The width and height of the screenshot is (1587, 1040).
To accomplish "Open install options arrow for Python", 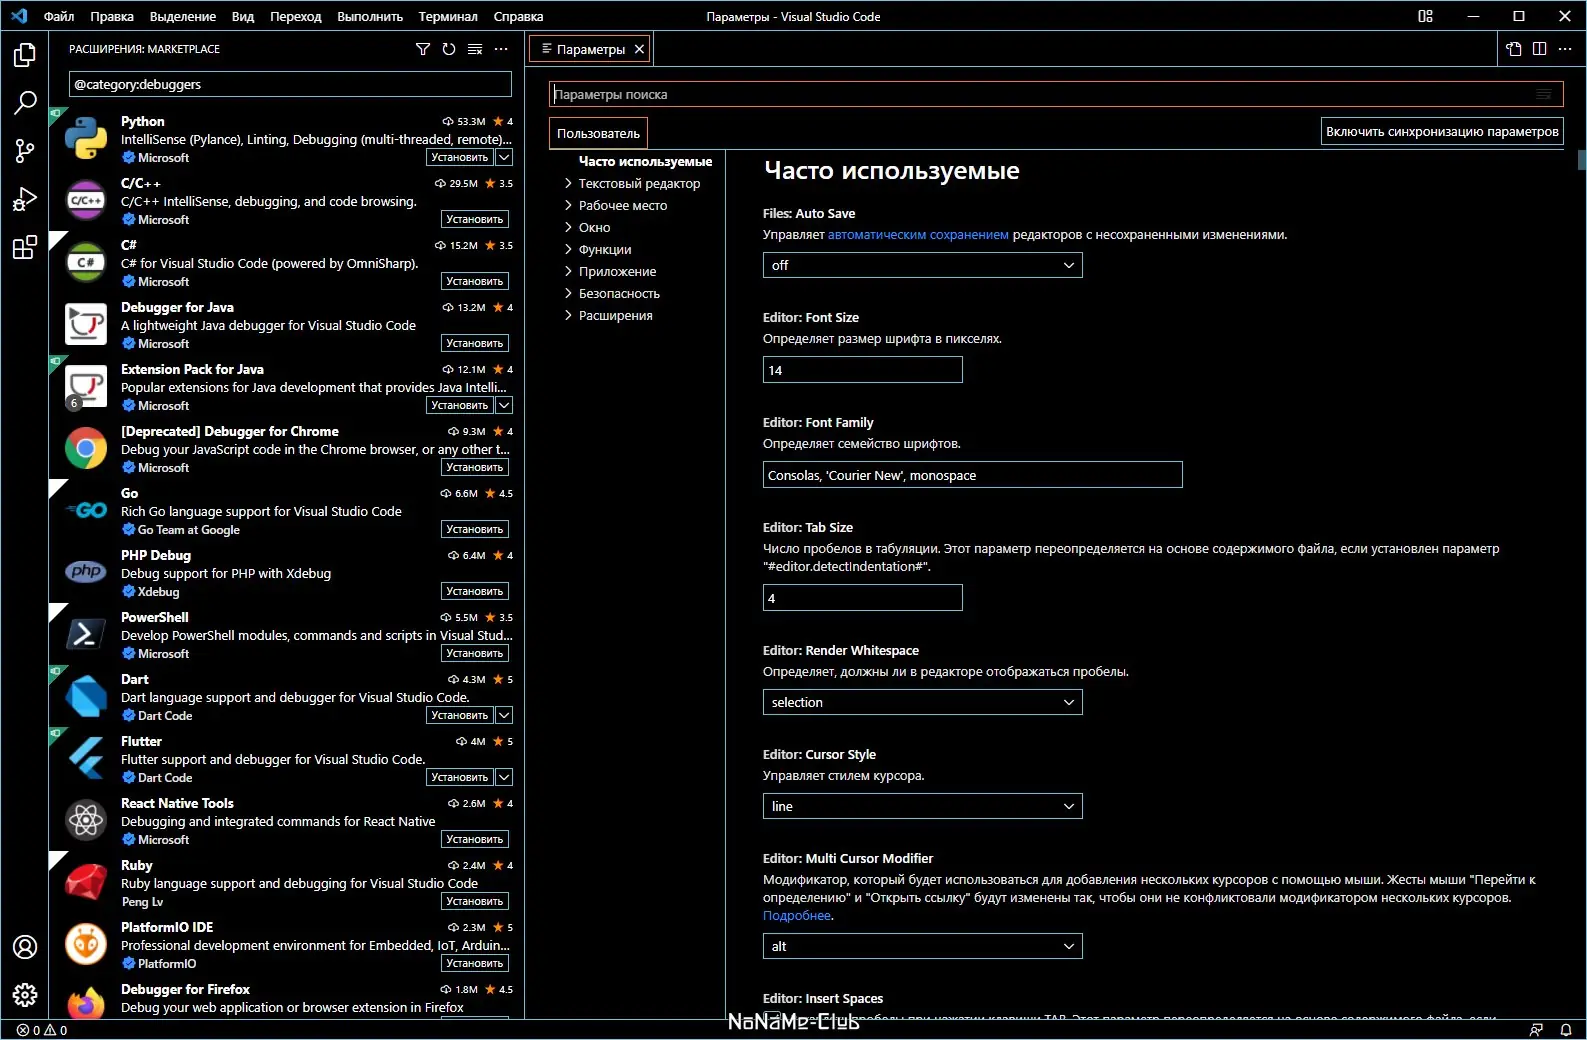I will click(504, 157).
